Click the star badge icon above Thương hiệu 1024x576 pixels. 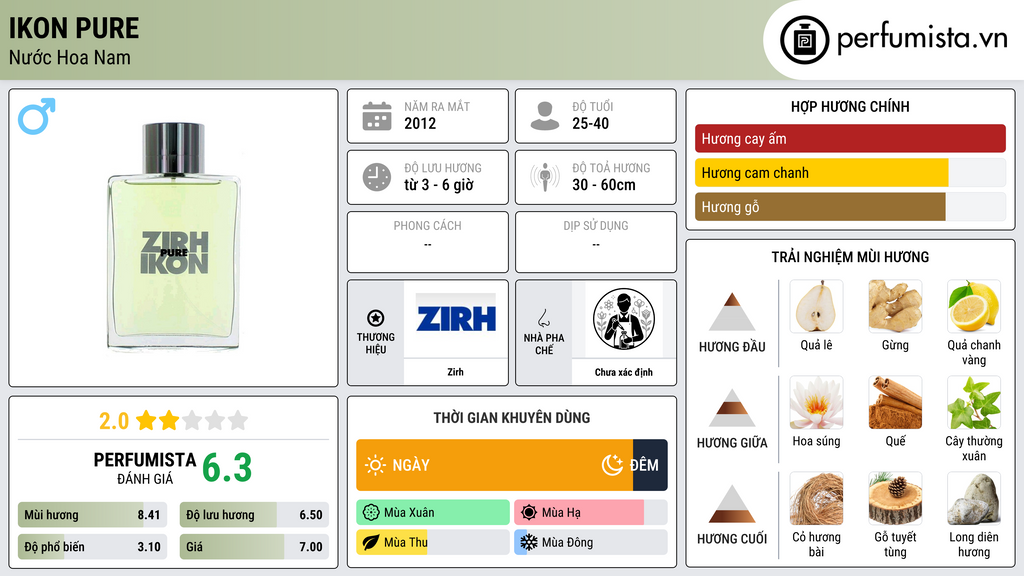point(376,318)
